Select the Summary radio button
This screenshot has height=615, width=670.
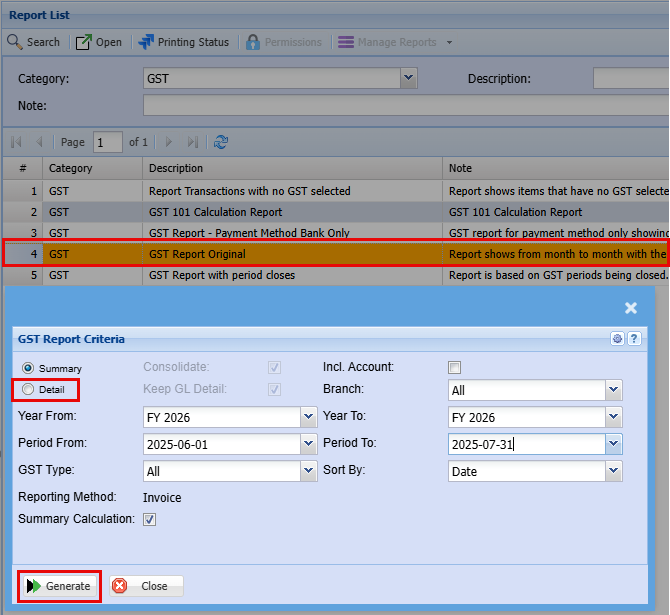[28, 368]
